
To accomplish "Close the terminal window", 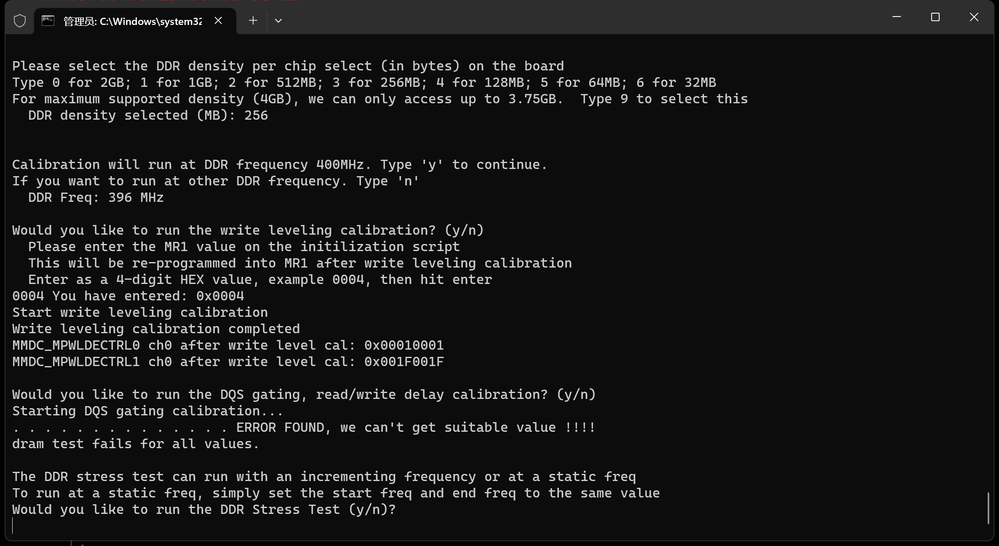I will pos(973,17).
